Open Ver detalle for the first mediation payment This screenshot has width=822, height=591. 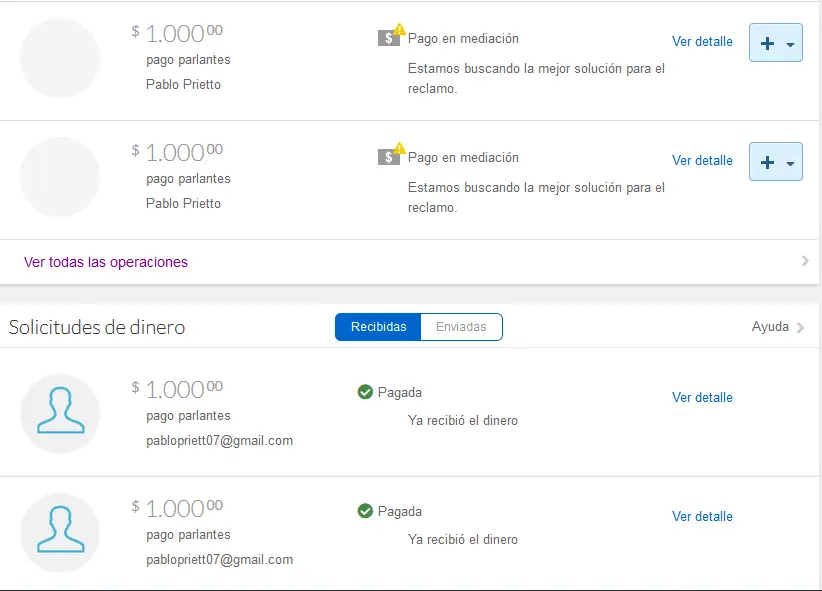(702, 41)
